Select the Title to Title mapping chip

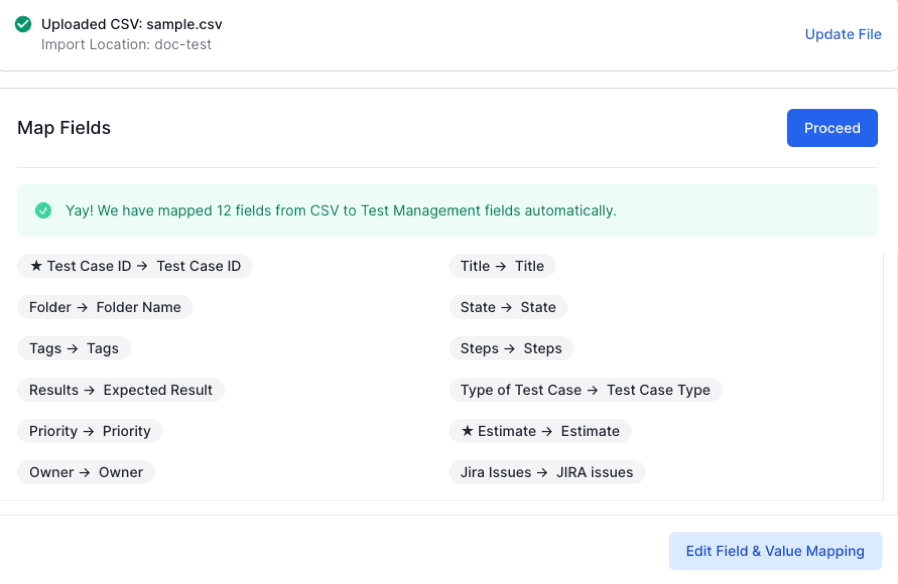[x=502, y=266]
